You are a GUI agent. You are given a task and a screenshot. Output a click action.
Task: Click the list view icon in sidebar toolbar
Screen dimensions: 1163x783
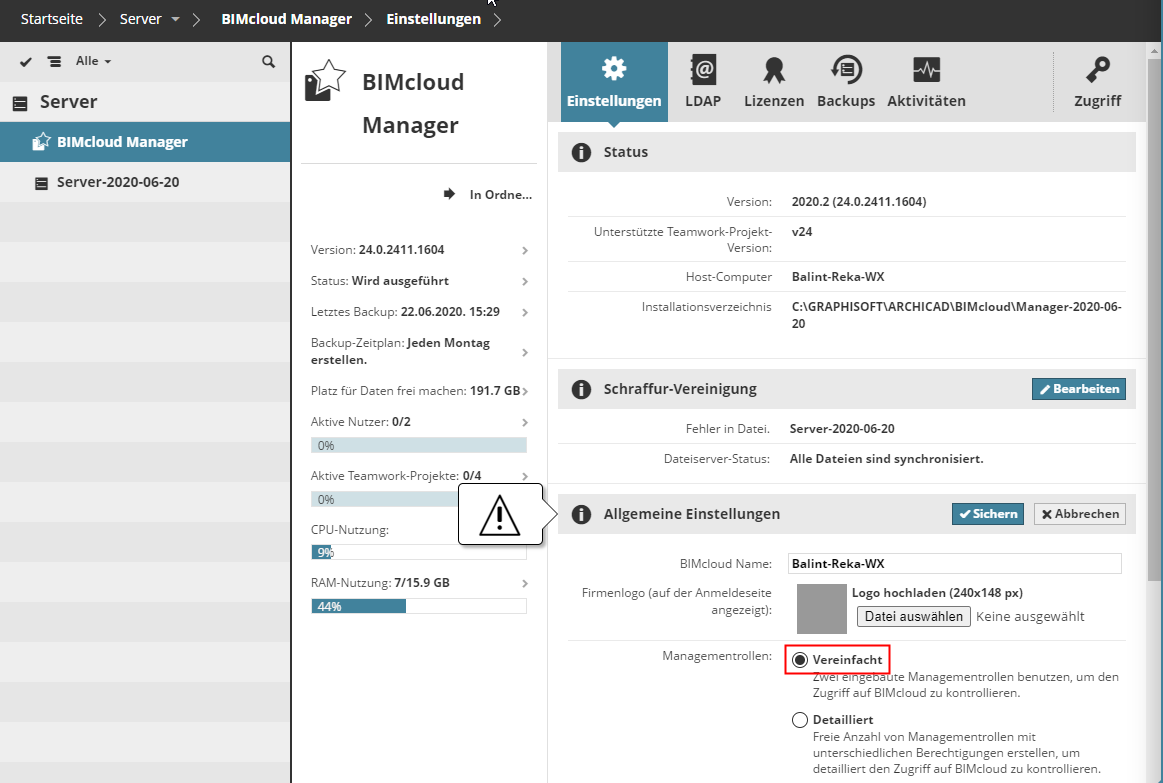pyautogui.click(x=54, y=62)
